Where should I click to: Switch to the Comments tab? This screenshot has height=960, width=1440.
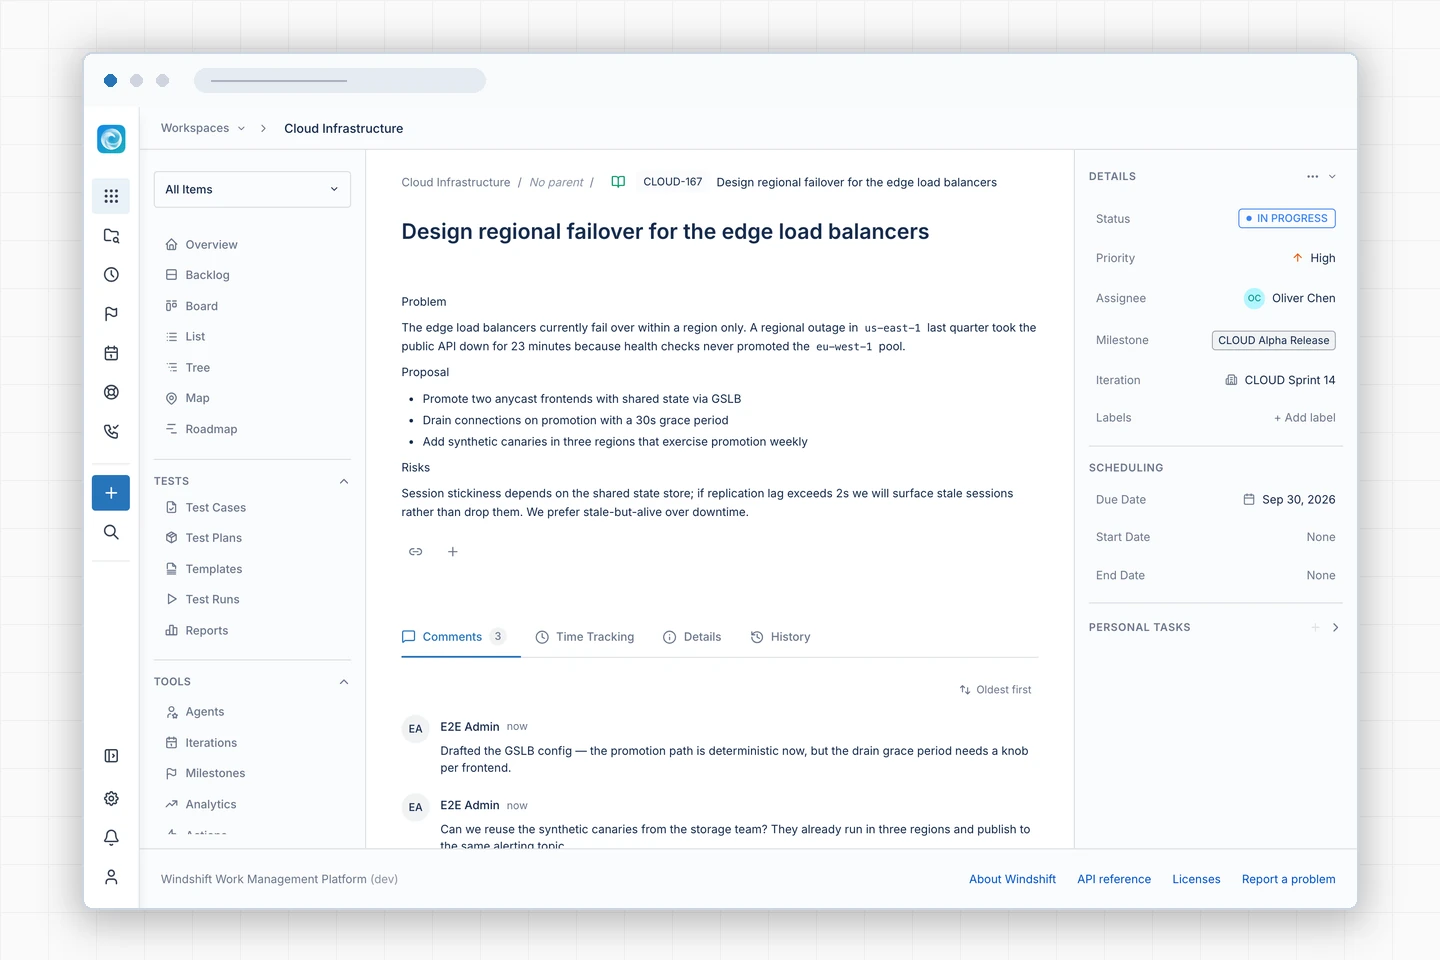(x=461, y=637)
